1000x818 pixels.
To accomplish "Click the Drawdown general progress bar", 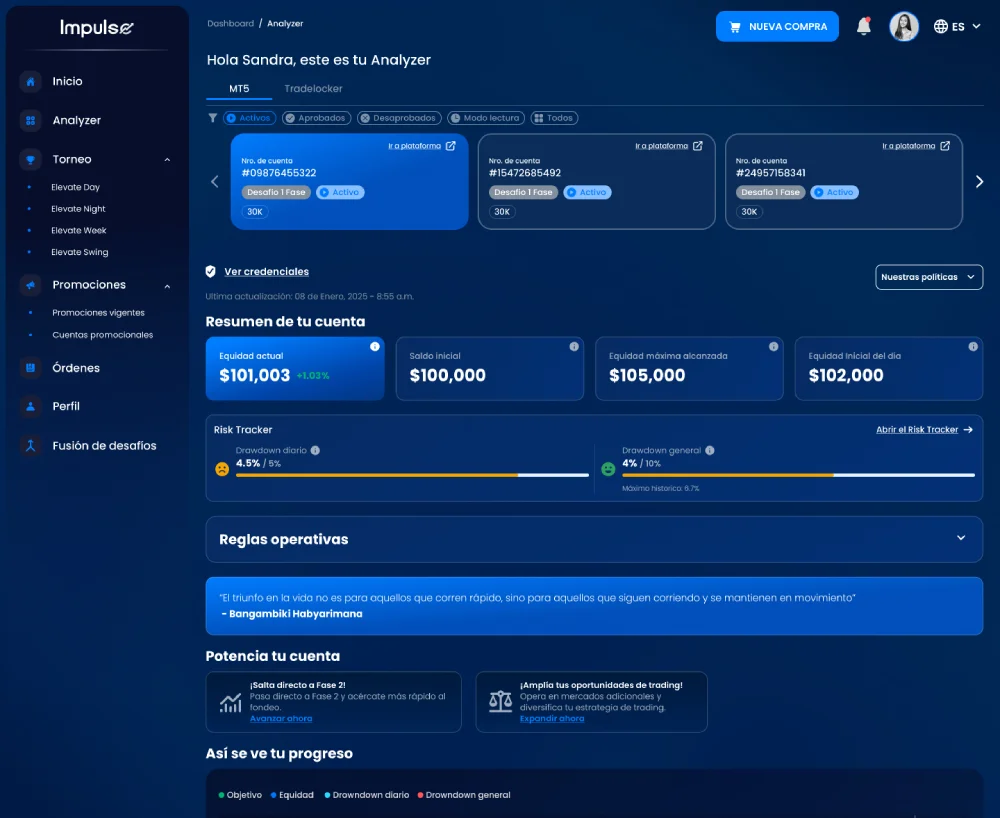I will tap(798, 475).
